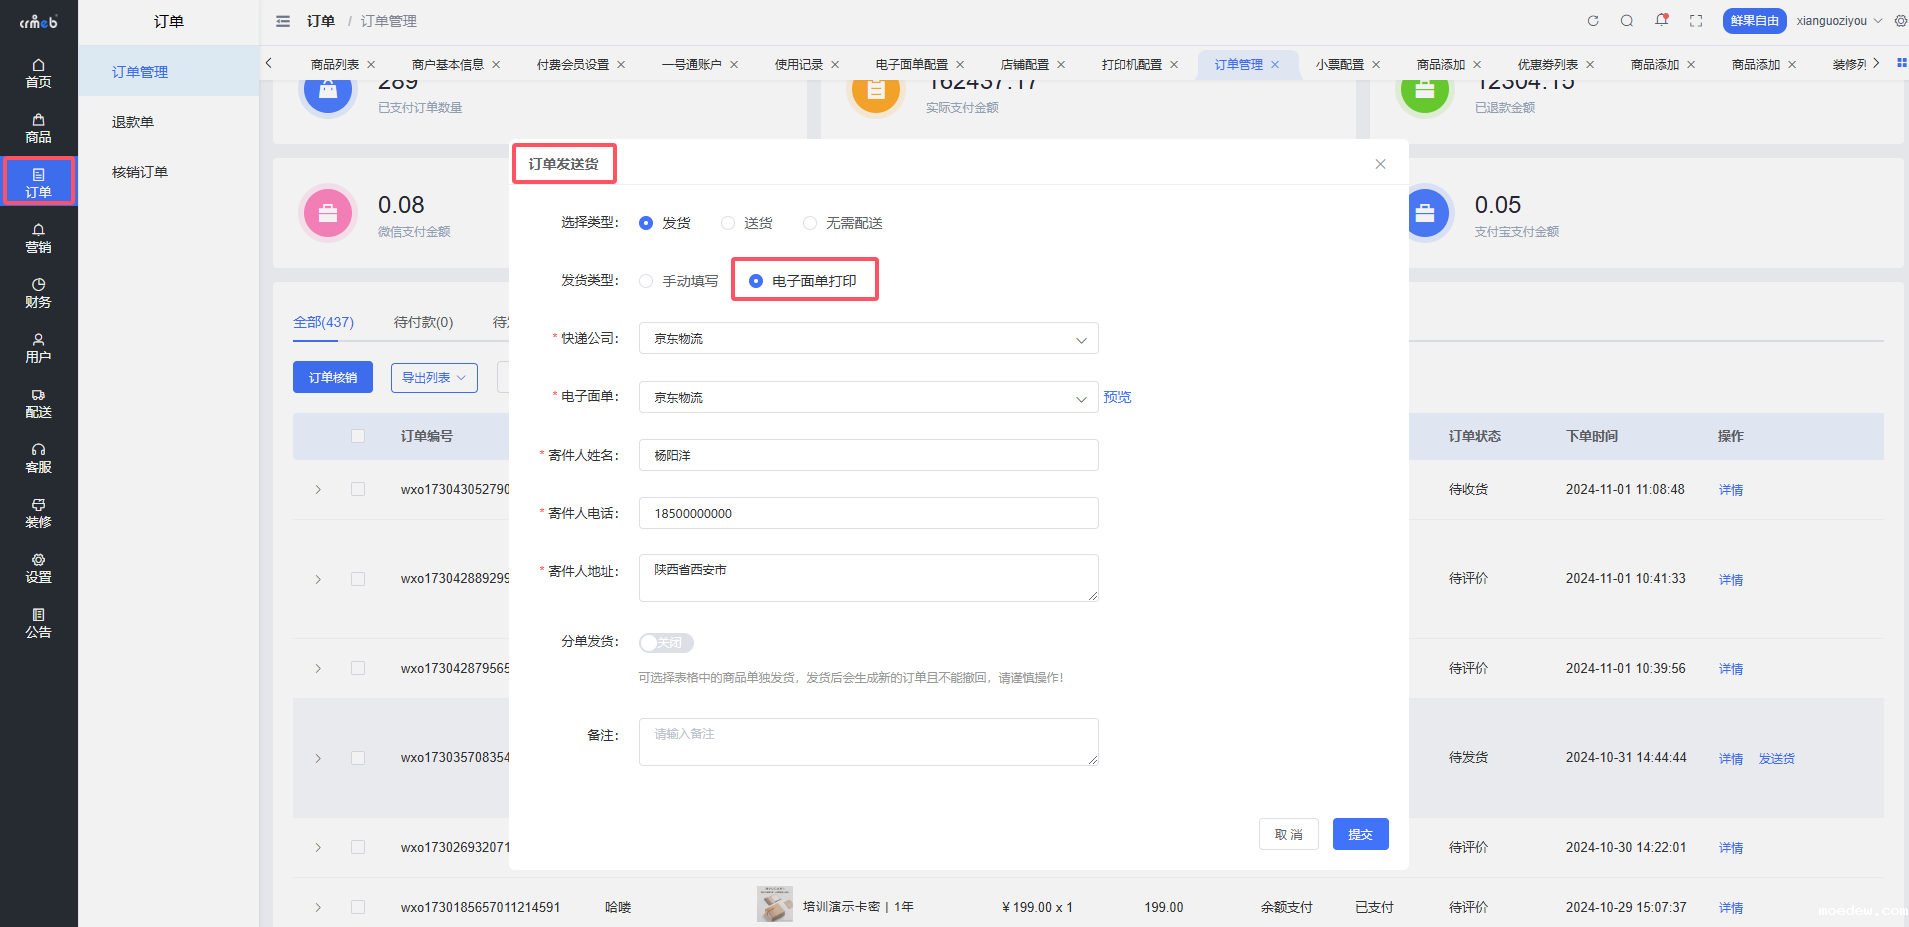Click the refresh icon in top bar
This screenshot has width=1909, height=927.
click(x=1593, y=21)
